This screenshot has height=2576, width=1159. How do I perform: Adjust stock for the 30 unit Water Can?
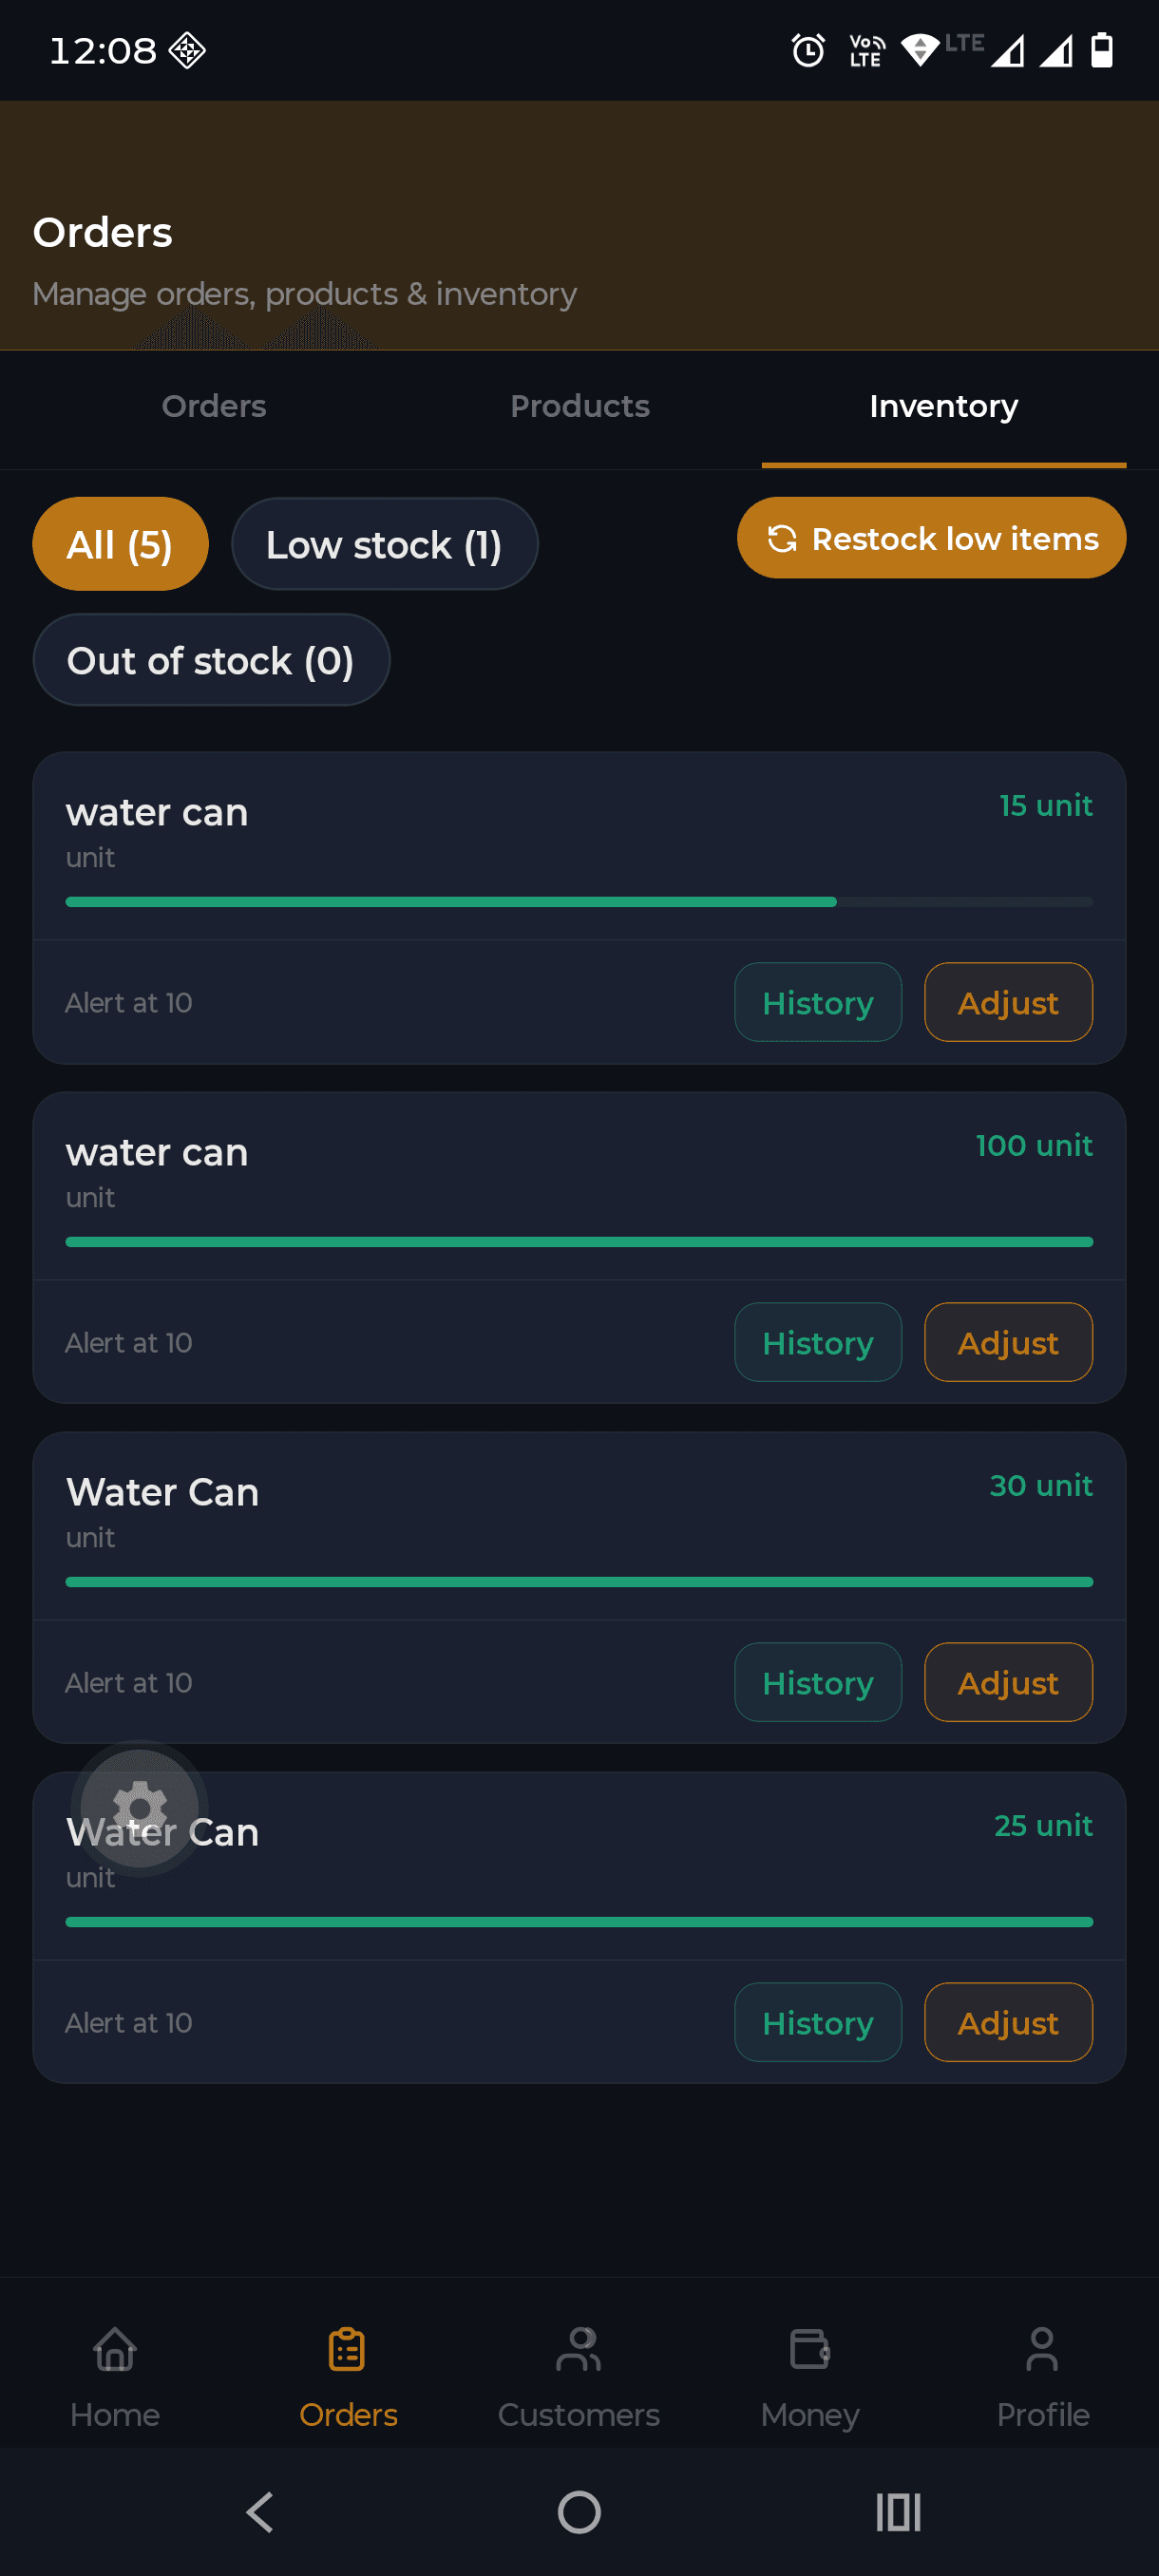pyautogui.click(x=1008, y=1682)
